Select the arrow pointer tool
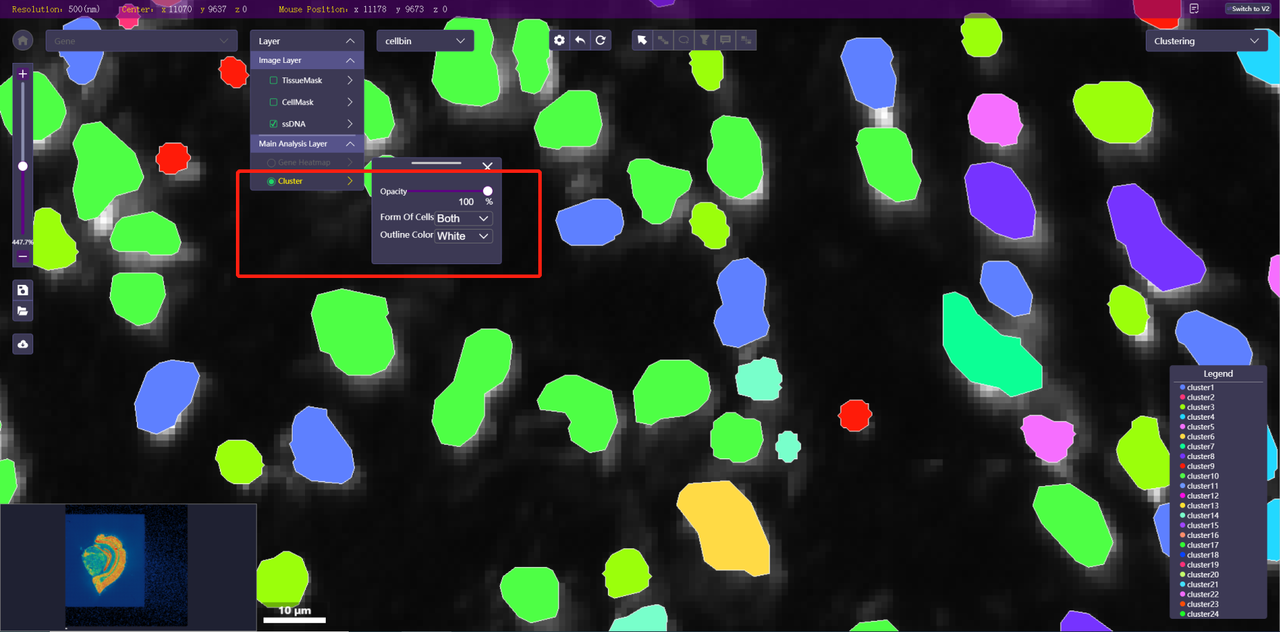Viewport: 1280px width, 632px height. pos(642,40)
